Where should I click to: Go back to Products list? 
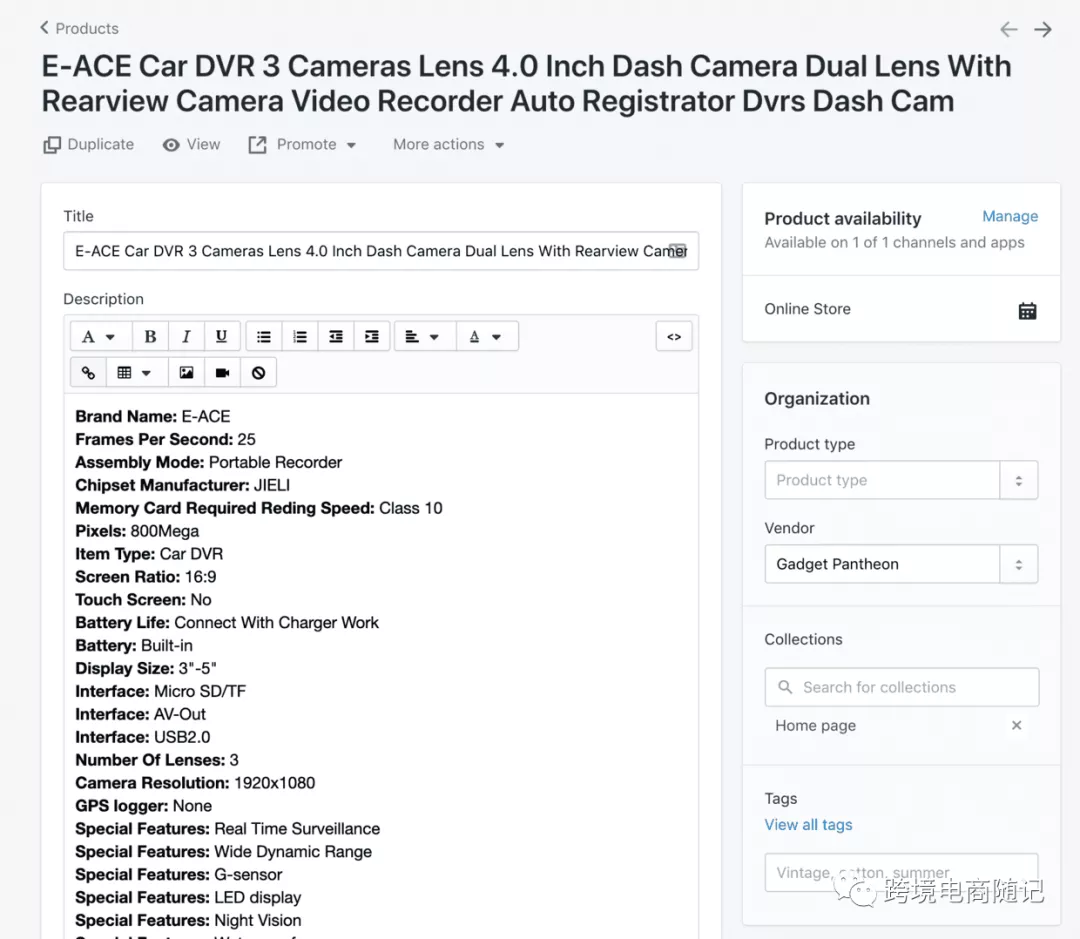[79, 28]
